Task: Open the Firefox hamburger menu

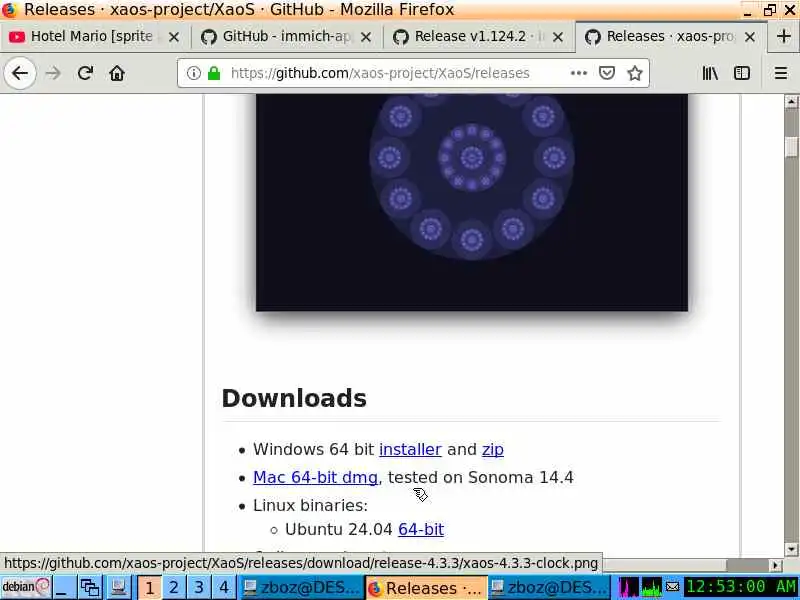Action: click(x=781, y=73)
